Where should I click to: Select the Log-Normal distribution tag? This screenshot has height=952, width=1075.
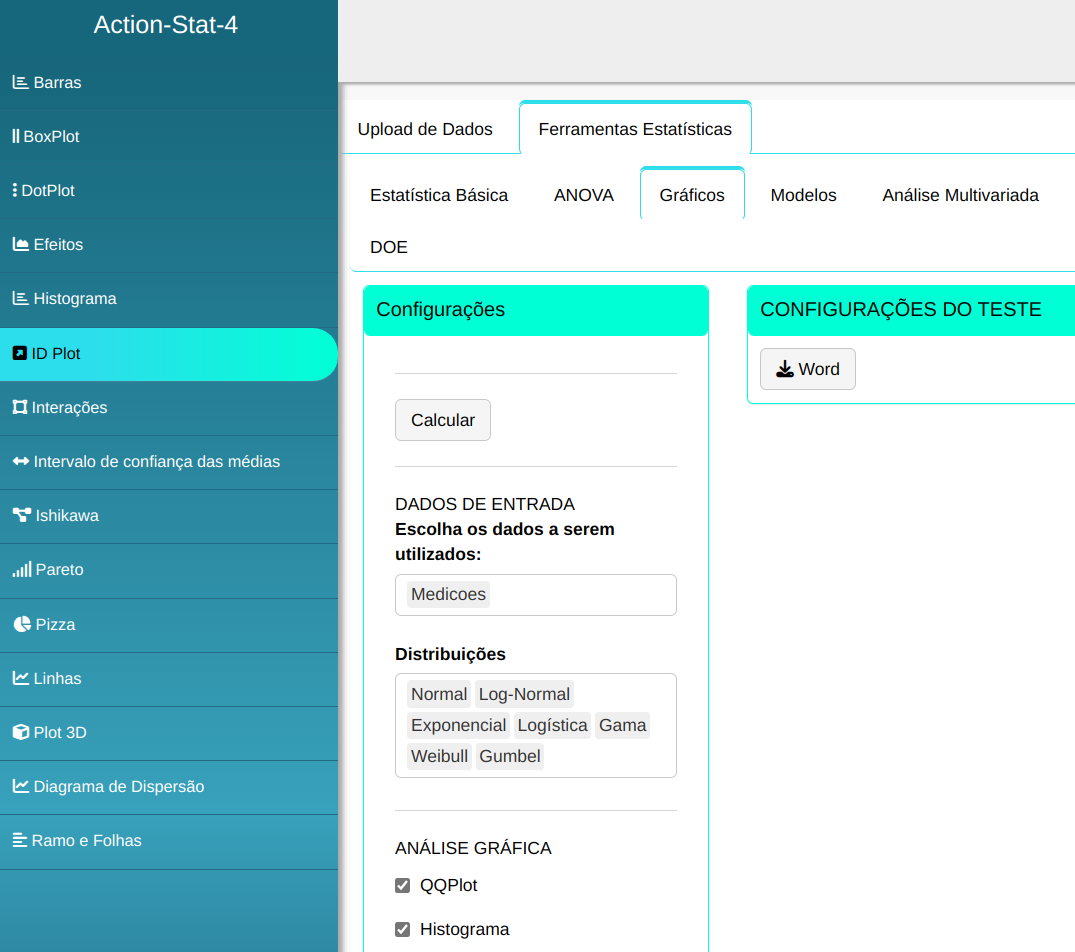(524, 694)
